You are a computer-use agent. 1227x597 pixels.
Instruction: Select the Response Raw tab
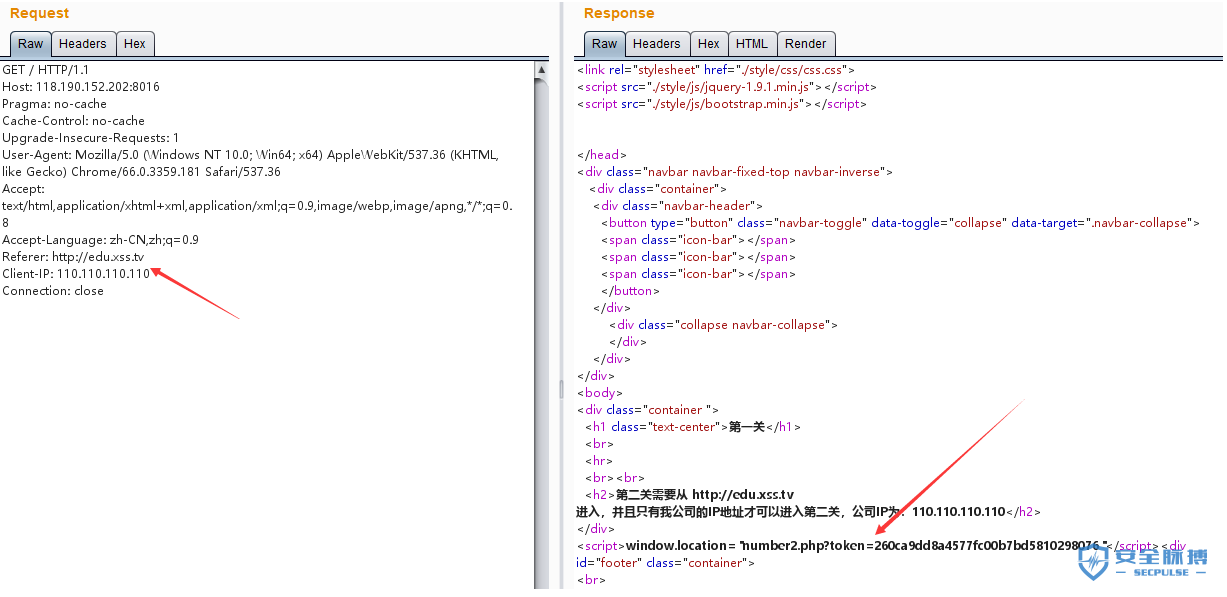[605, 44]
